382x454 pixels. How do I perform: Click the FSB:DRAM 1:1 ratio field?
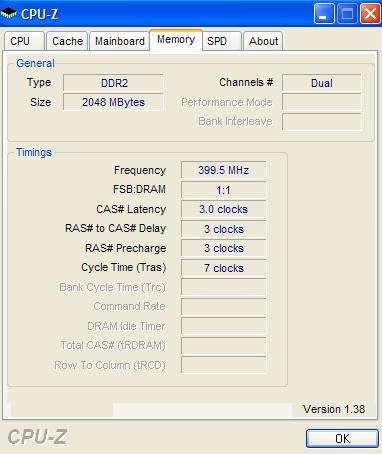(x=224, y=190)
